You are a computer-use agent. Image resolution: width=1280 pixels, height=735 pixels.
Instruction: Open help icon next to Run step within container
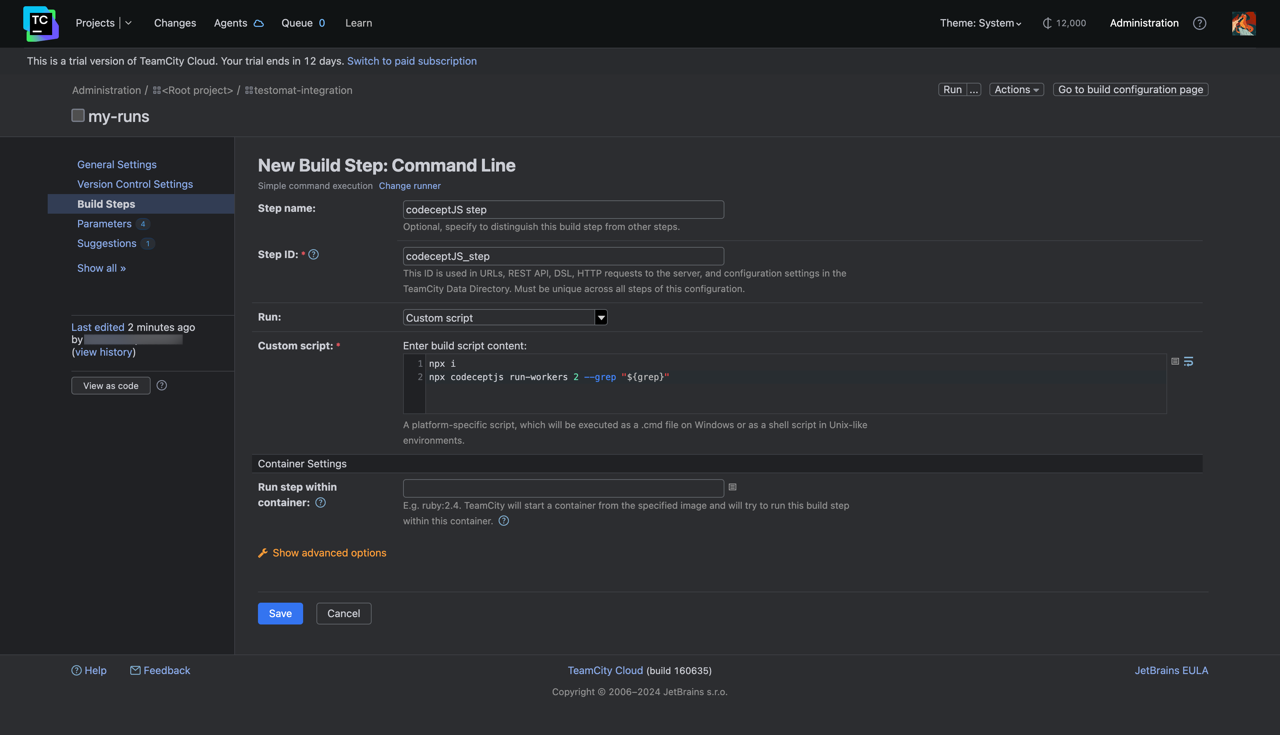click(x=320, y=503)
